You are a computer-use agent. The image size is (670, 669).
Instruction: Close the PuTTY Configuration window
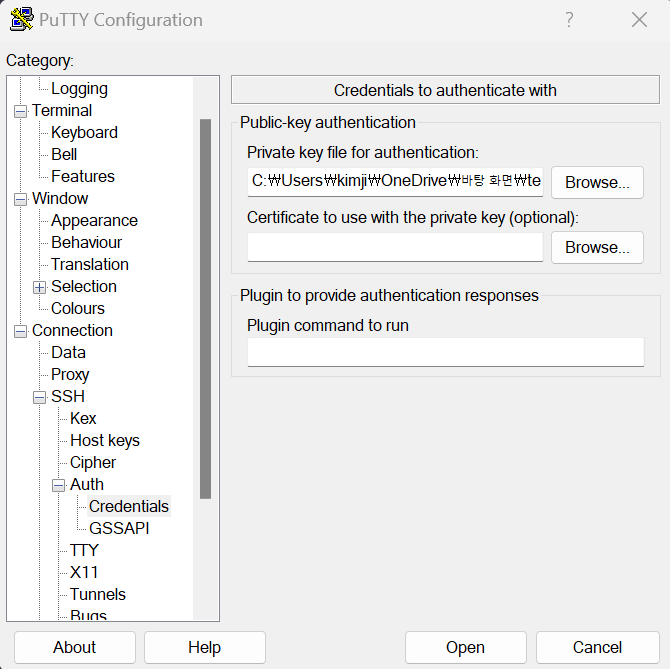[x=639, y=20]
